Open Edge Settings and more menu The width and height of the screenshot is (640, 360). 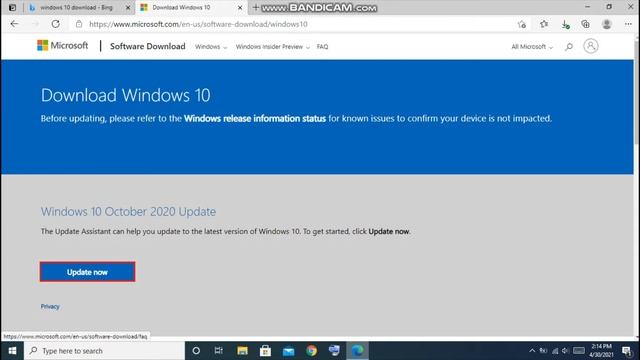pyautogui.click(x=628, y=24)
